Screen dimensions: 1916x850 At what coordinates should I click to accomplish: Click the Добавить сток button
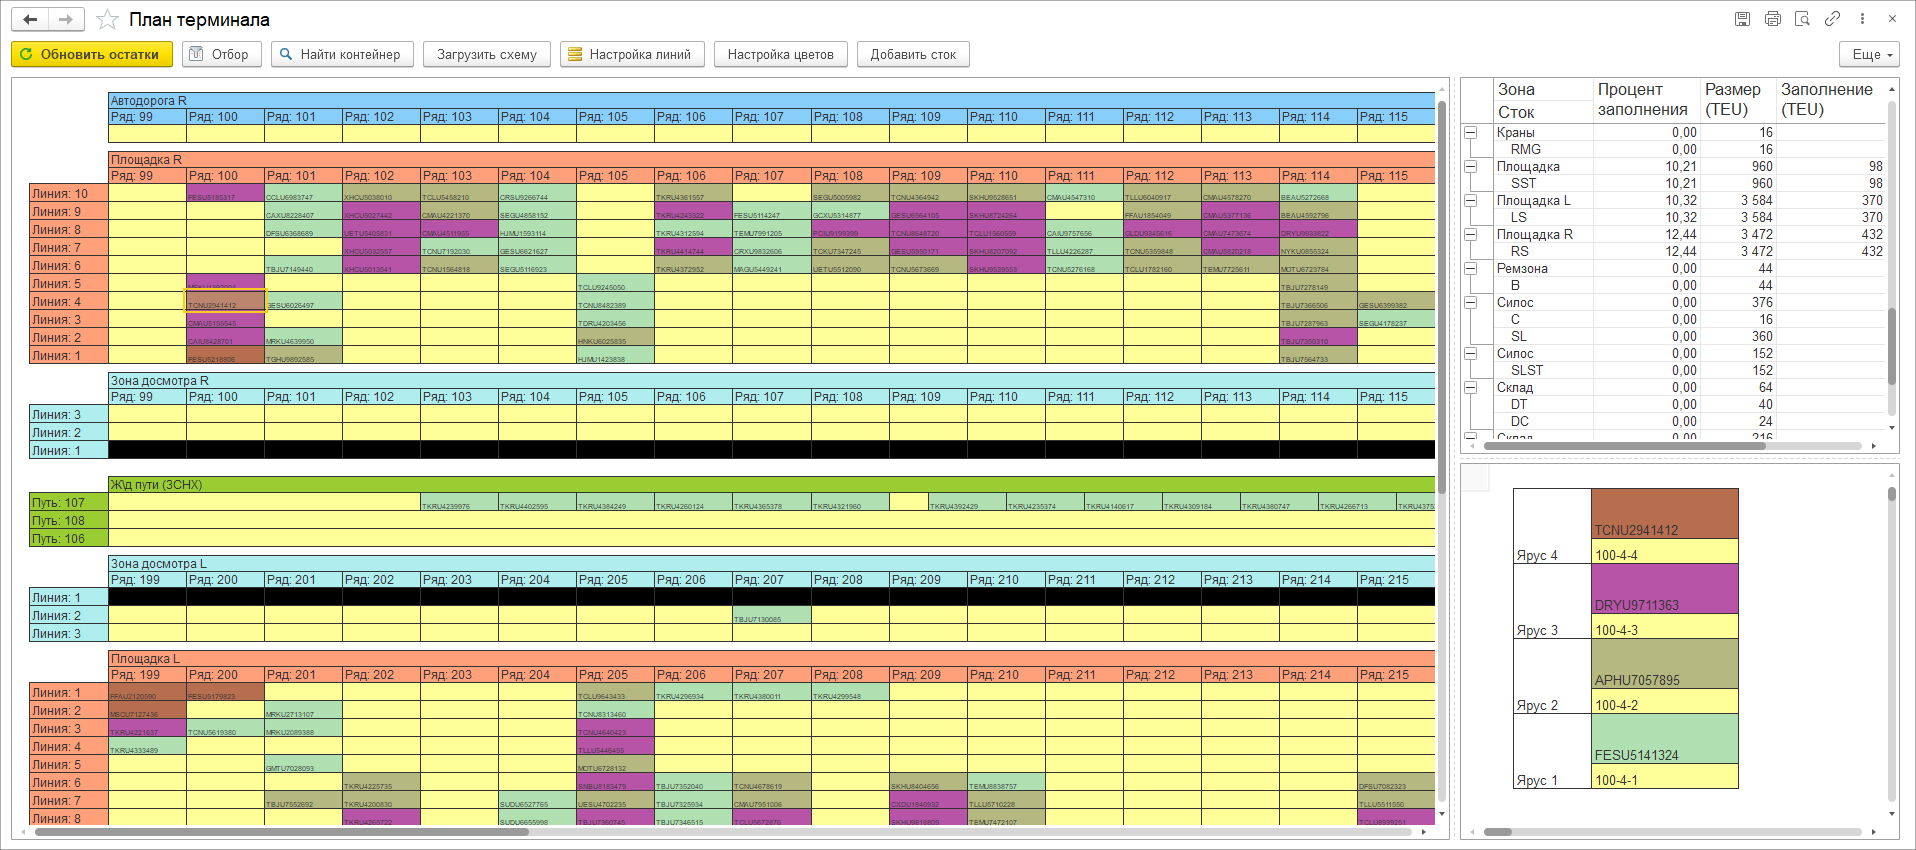coord(913,55)
